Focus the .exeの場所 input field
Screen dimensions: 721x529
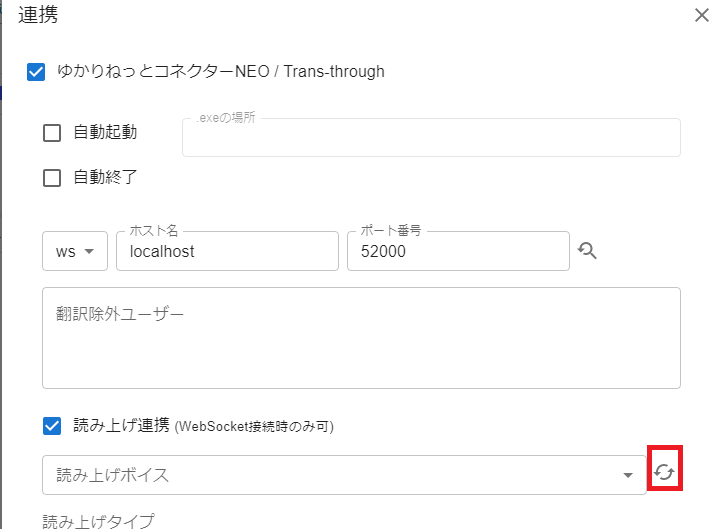431,138
